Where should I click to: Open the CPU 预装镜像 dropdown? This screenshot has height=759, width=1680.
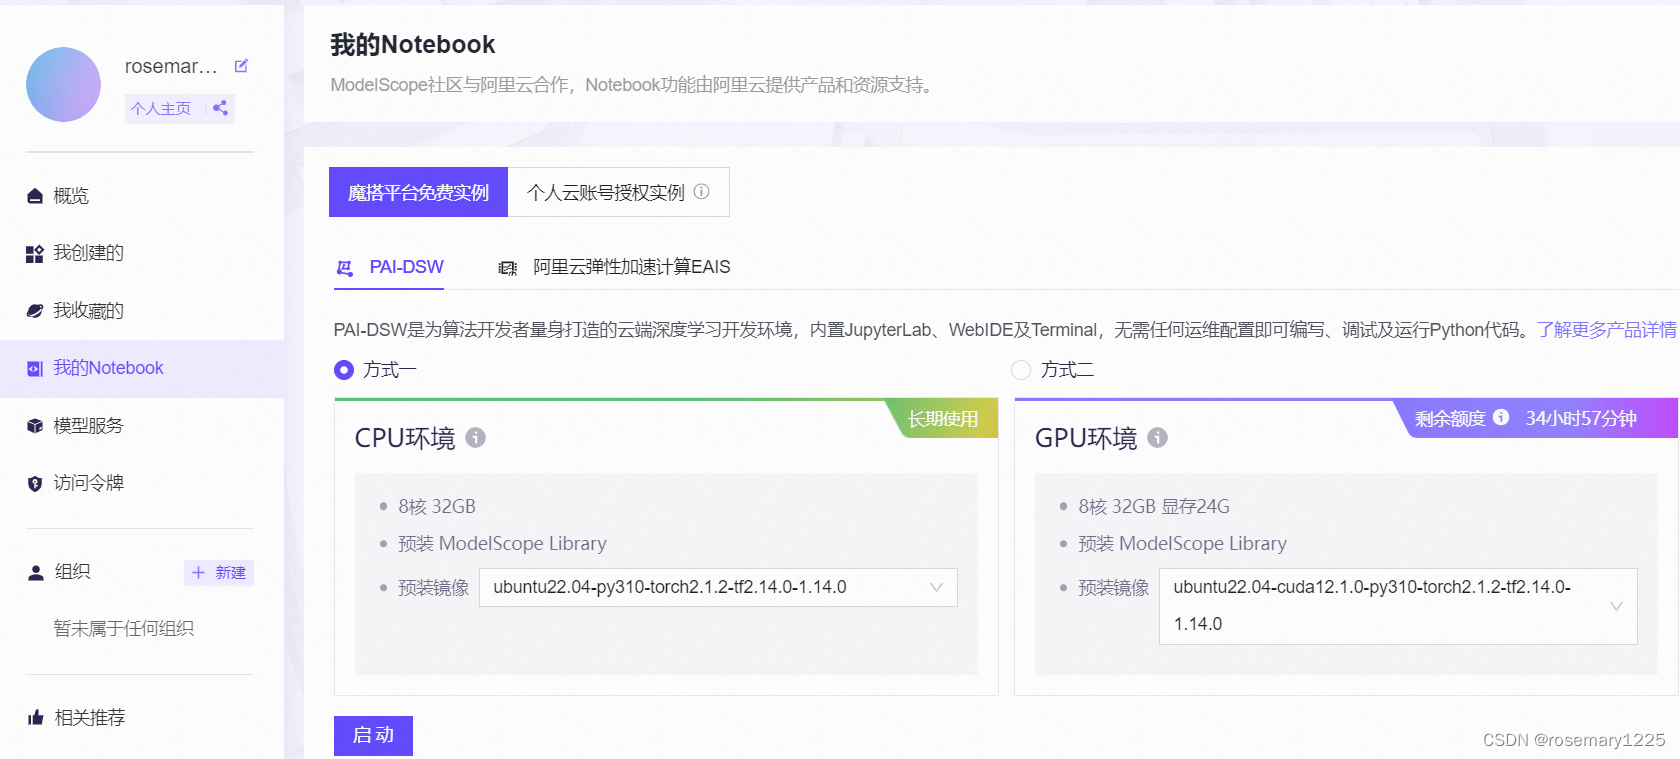718,587
